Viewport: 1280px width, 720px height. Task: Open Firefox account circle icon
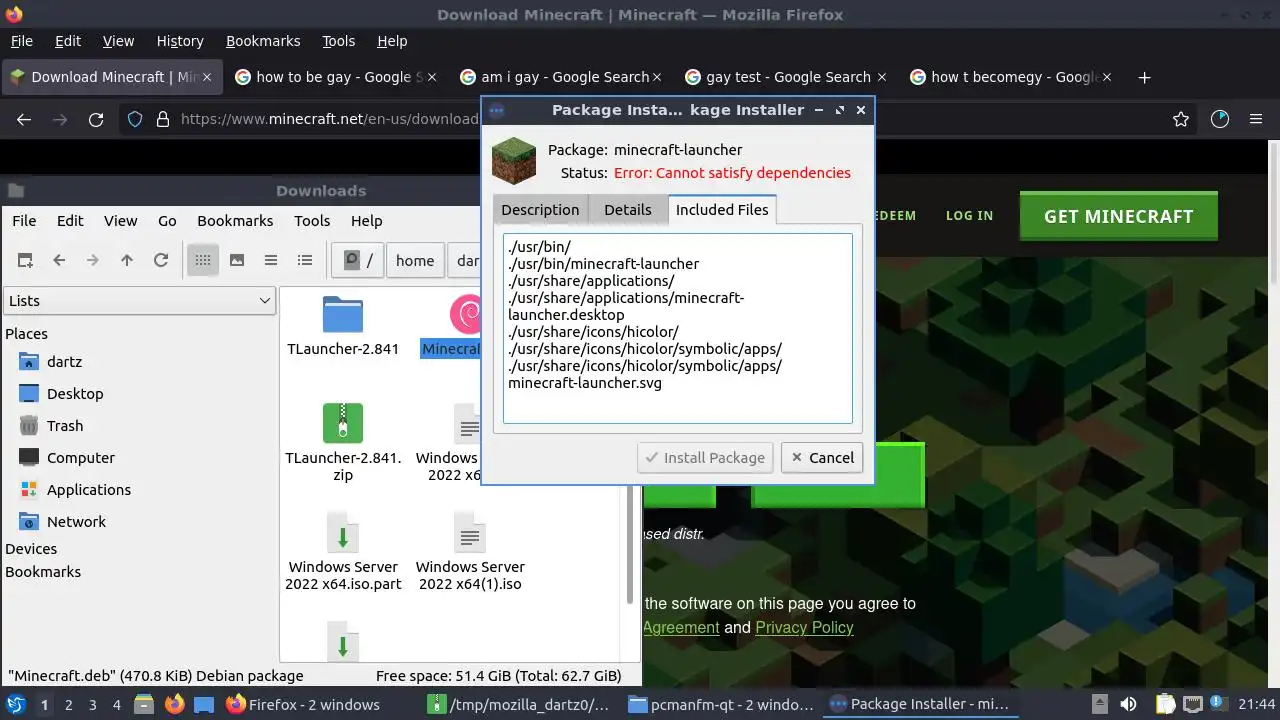point(1219,119)
